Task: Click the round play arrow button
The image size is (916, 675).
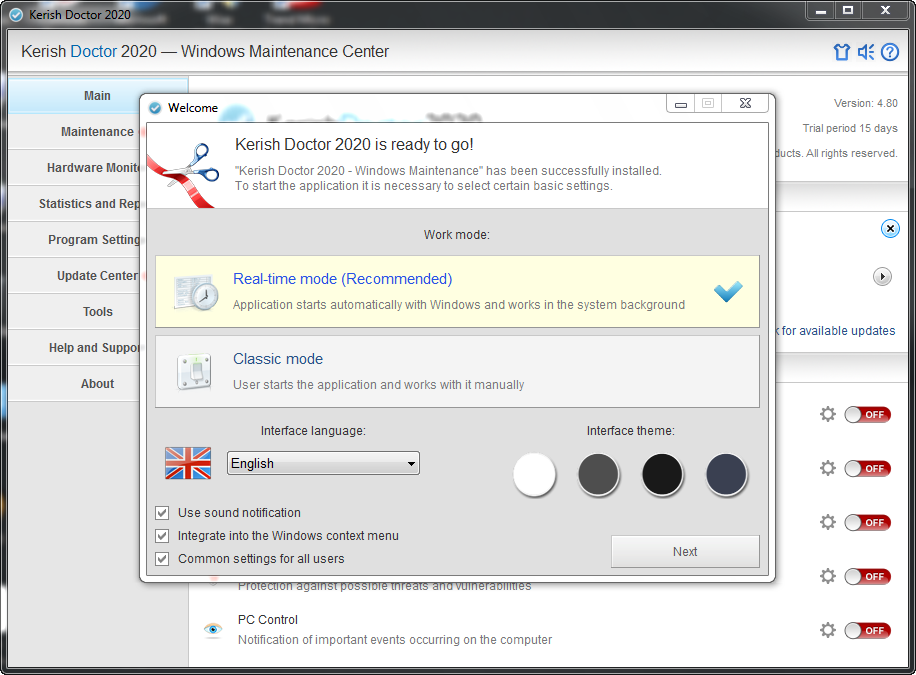Action: 882,276
